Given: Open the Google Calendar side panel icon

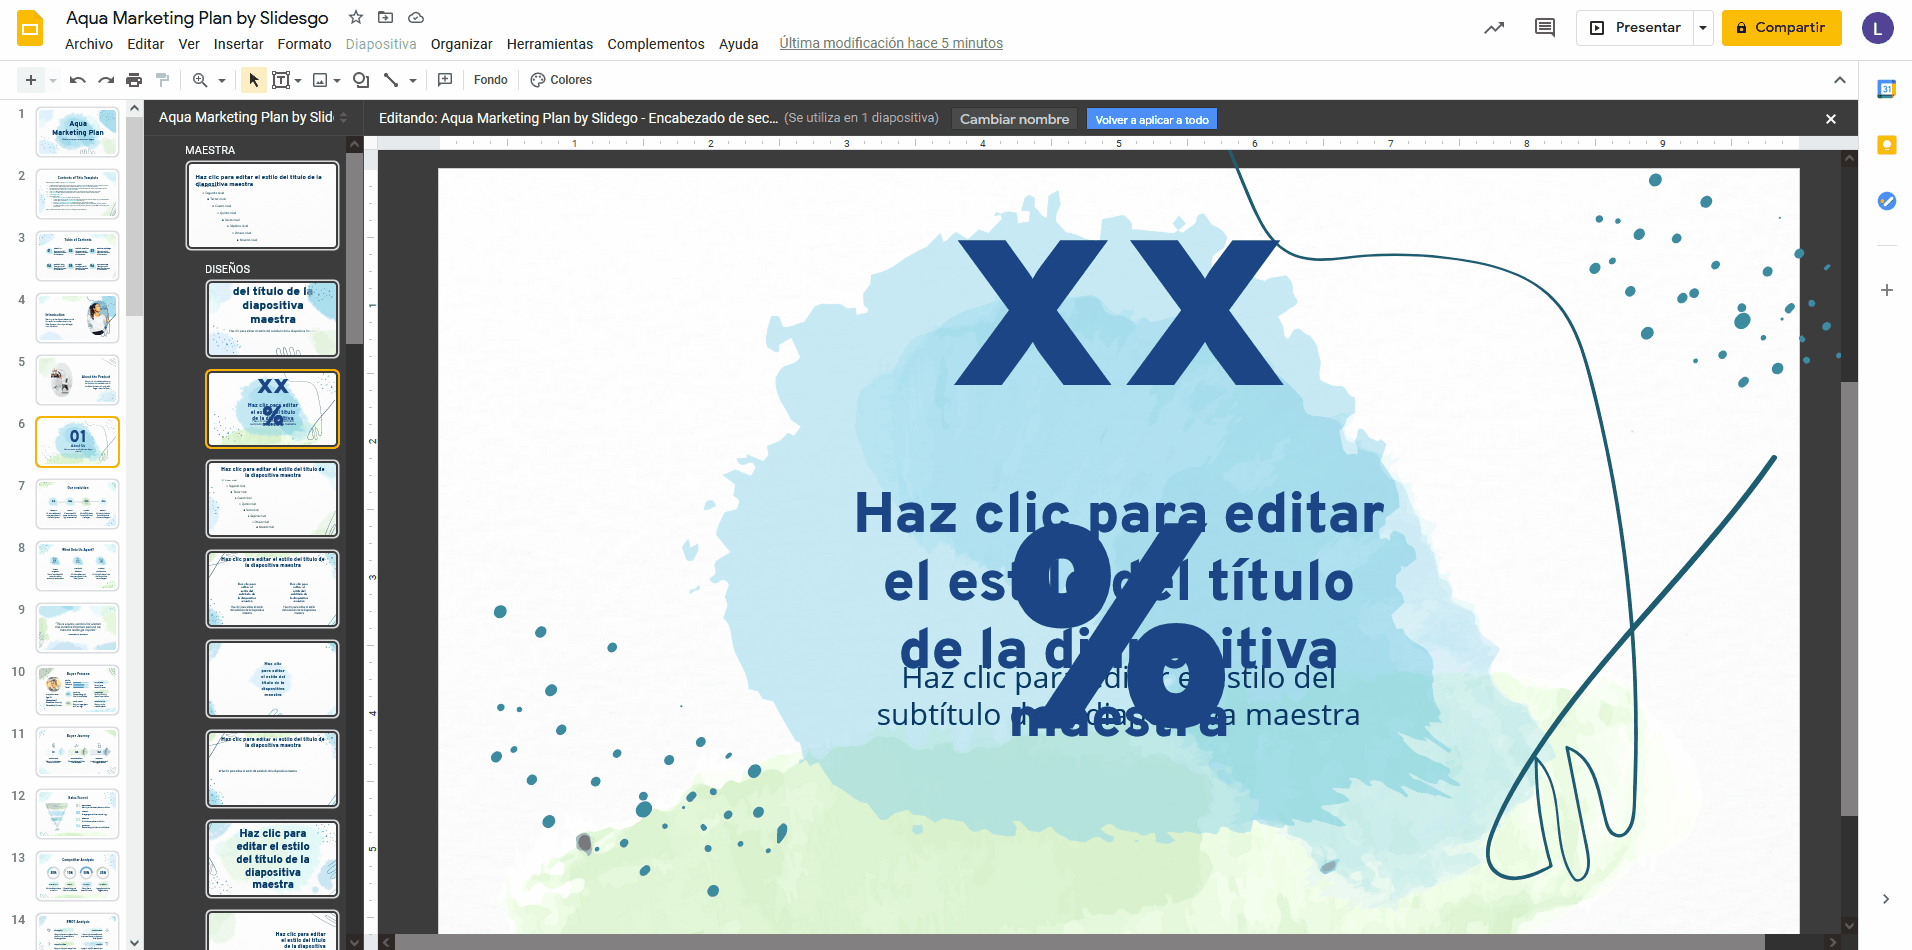Looking at the screenshot, I should [1887, 89].
